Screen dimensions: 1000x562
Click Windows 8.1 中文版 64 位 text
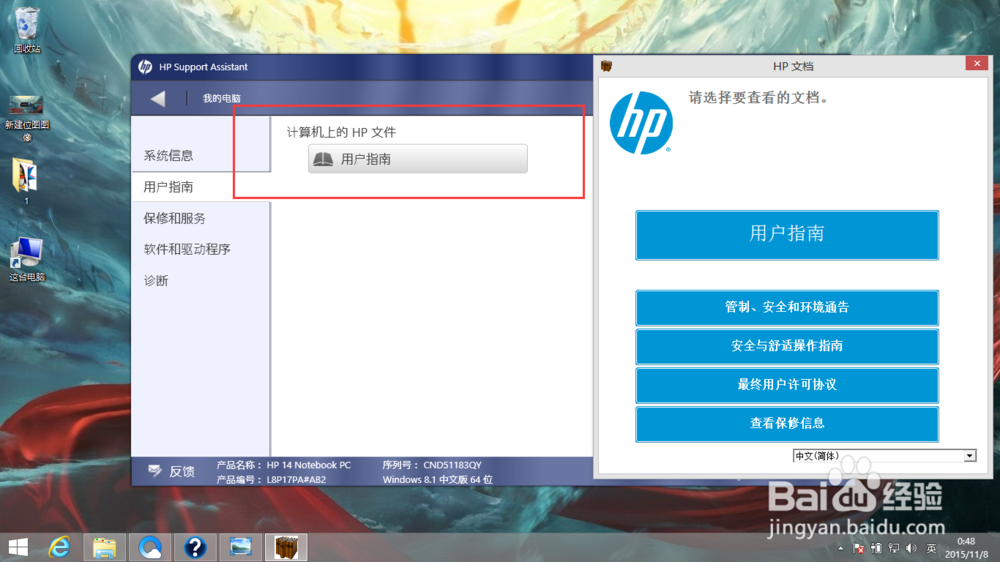438,480
